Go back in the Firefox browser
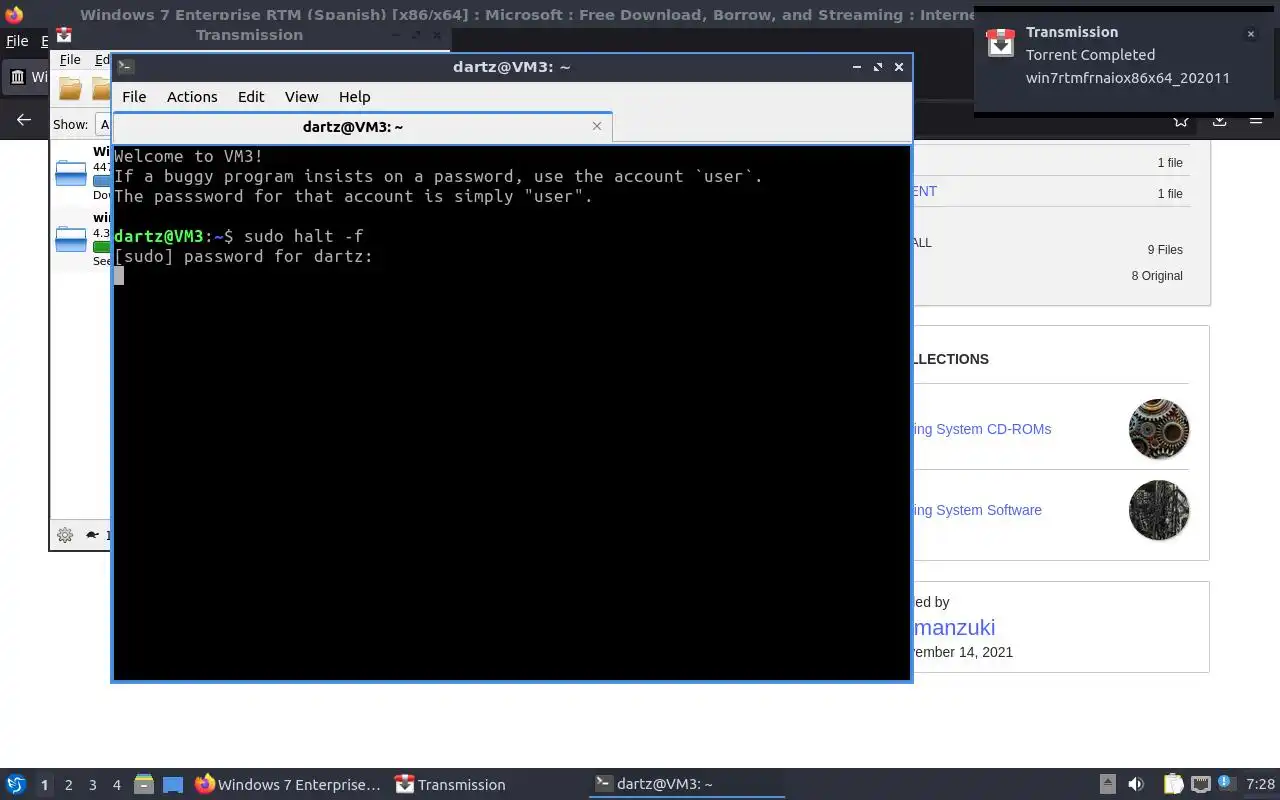 (x=24, y=120)
